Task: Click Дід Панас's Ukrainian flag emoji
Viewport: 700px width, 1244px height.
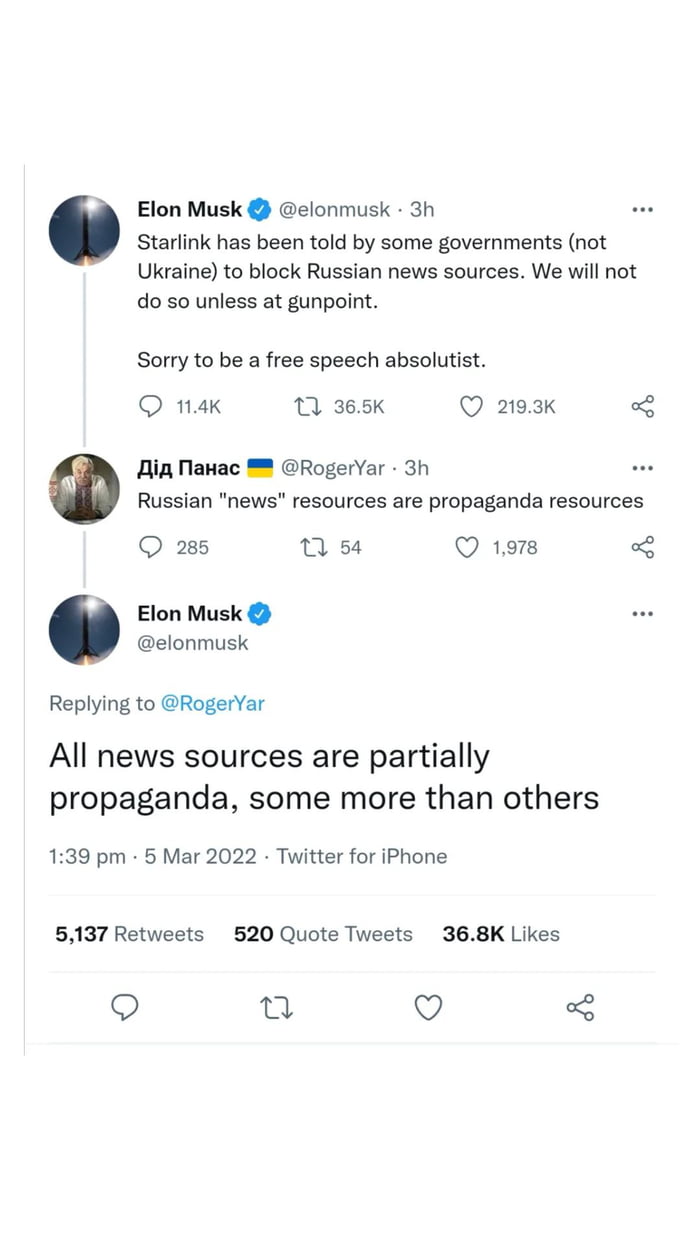Action: point(262,467)
